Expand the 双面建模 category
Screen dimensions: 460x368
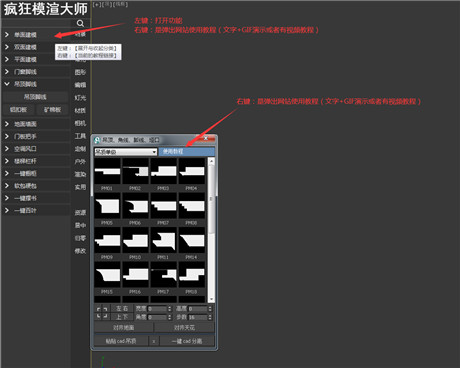[x=36, y=47]
